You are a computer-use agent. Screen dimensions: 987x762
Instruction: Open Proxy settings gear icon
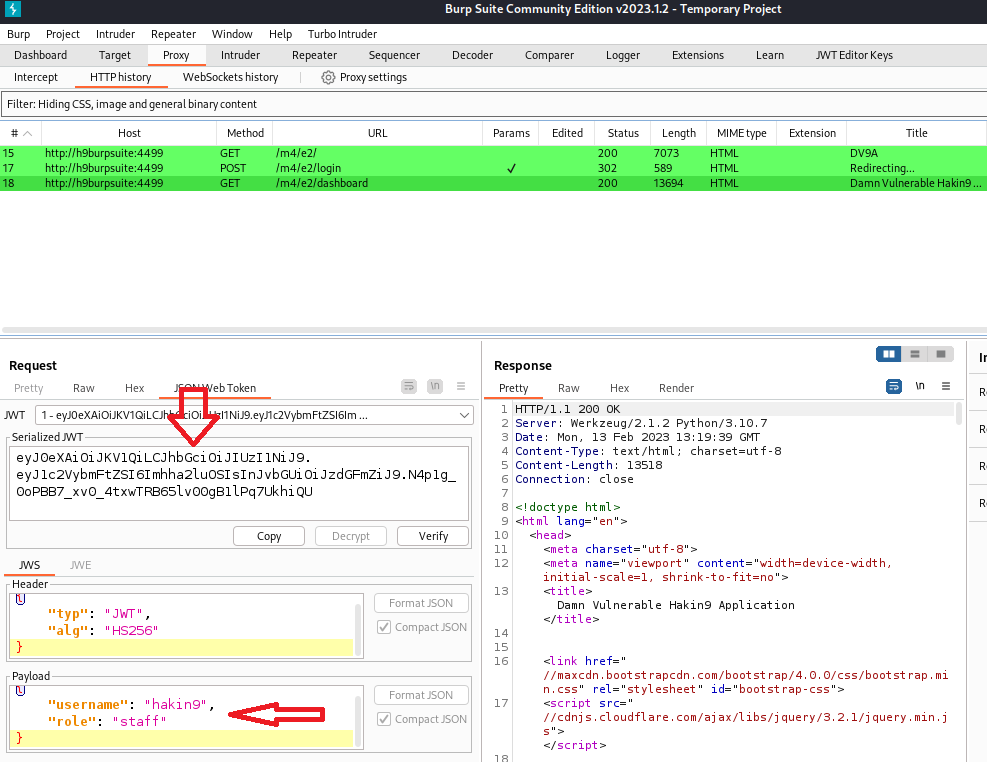pyautogui.click(x=328, y=77)
